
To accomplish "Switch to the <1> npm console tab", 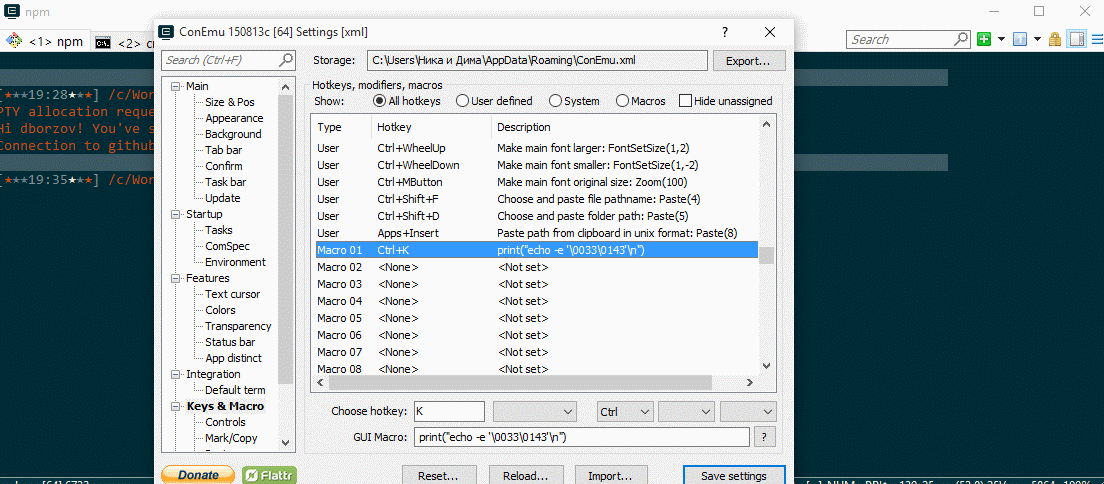I will coord(46,42).
